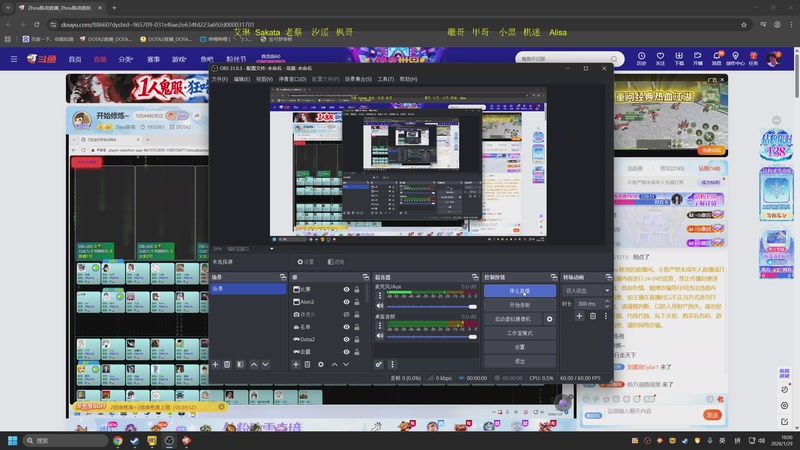Image resolution: width=800 pixels, height=450 pixels.
Task: Increase transition duration with up arrow
Action: (x=607, y=301)
